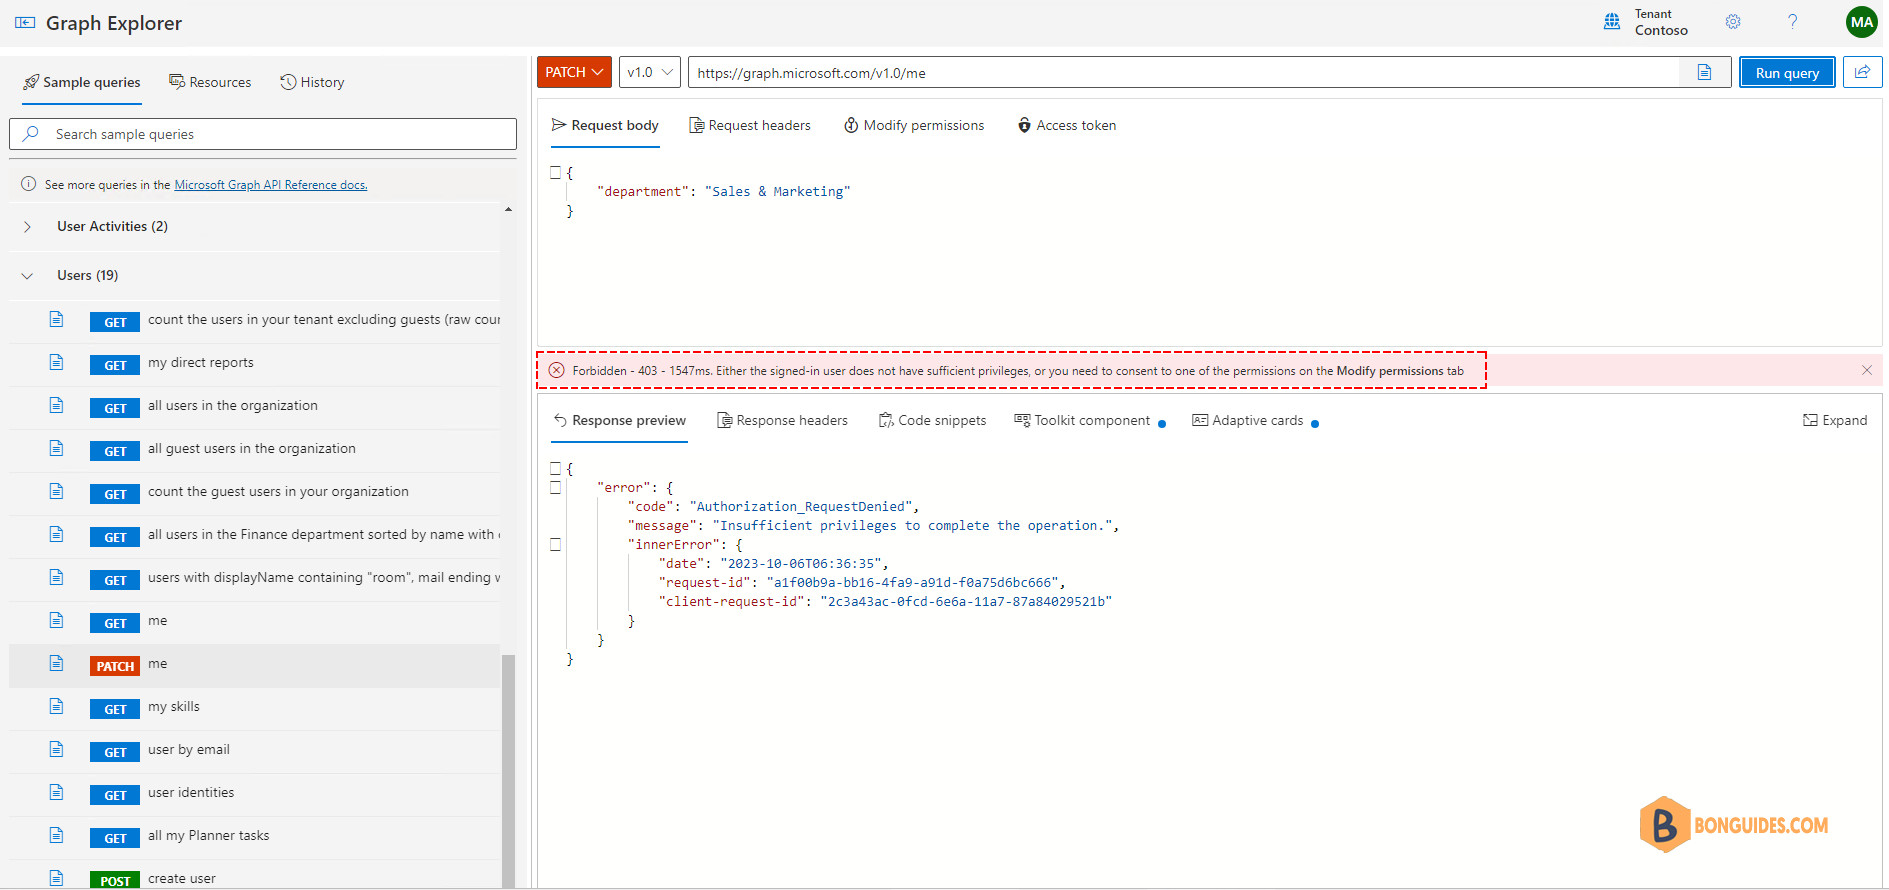Toggle fold box at request body opening brace
Viewport: 1889px width, 890px height.
pos(555,172)
